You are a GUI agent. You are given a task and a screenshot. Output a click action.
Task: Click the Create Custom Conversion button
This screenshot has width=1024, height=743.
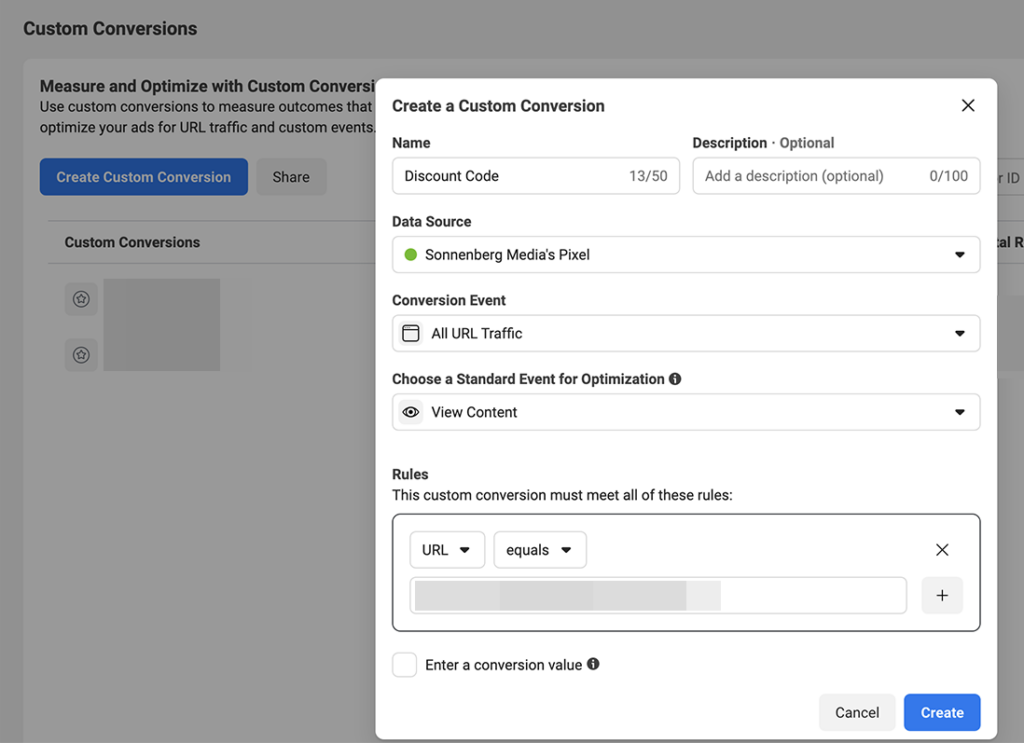(x=143, y=176)
